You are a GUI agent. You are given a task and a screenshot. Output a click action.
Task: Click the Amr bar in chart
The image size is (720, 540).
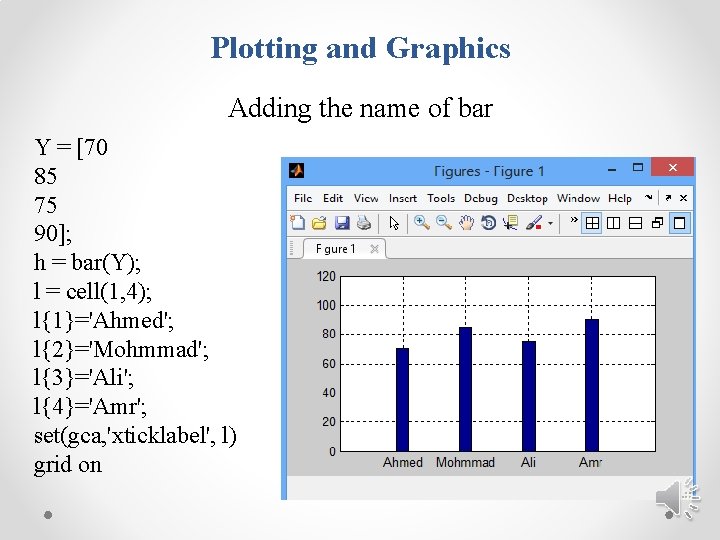pyautogui.click(x=591, y=385)
